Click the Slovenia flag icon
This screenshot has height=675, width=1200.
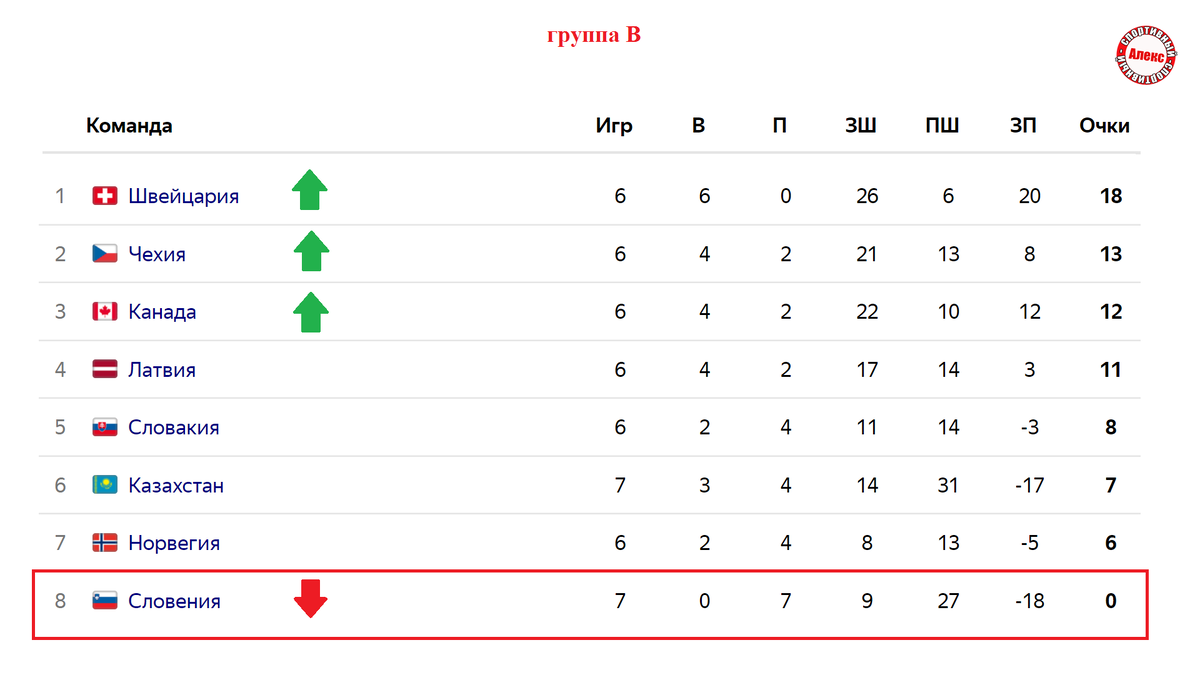pyautogui.click(x=105, y=601)
